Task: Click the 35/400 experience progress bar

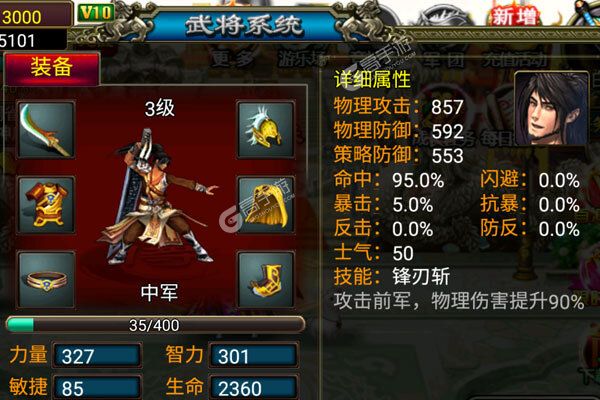Action: (x=155, y=325)
